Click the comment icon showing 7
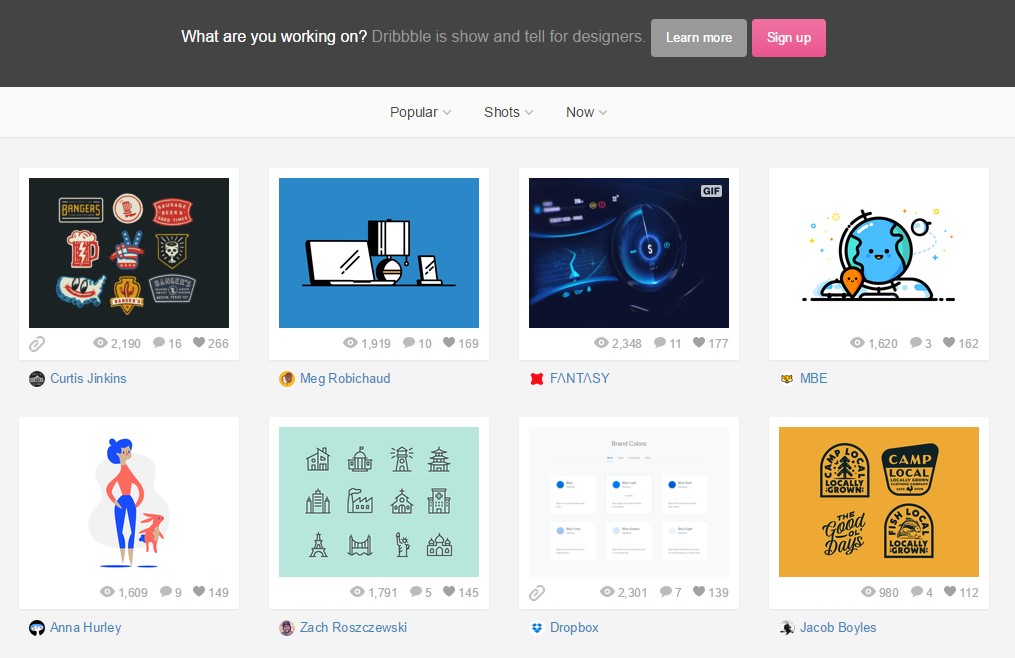Image resolution: width=1015 pixels, height=658 pixels. 666,592
